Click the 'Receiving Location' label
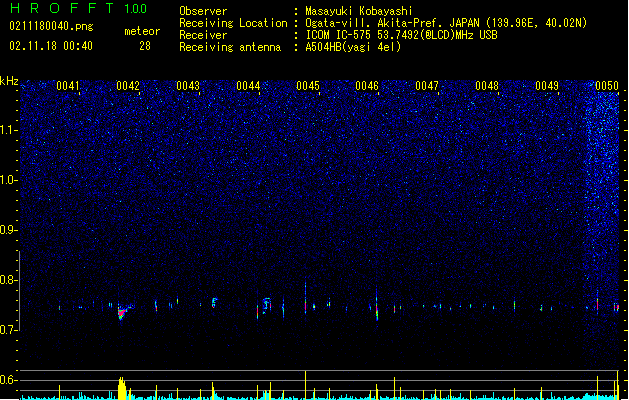The height and width of the screenshot is (400, 629). [x=233, y=23]
